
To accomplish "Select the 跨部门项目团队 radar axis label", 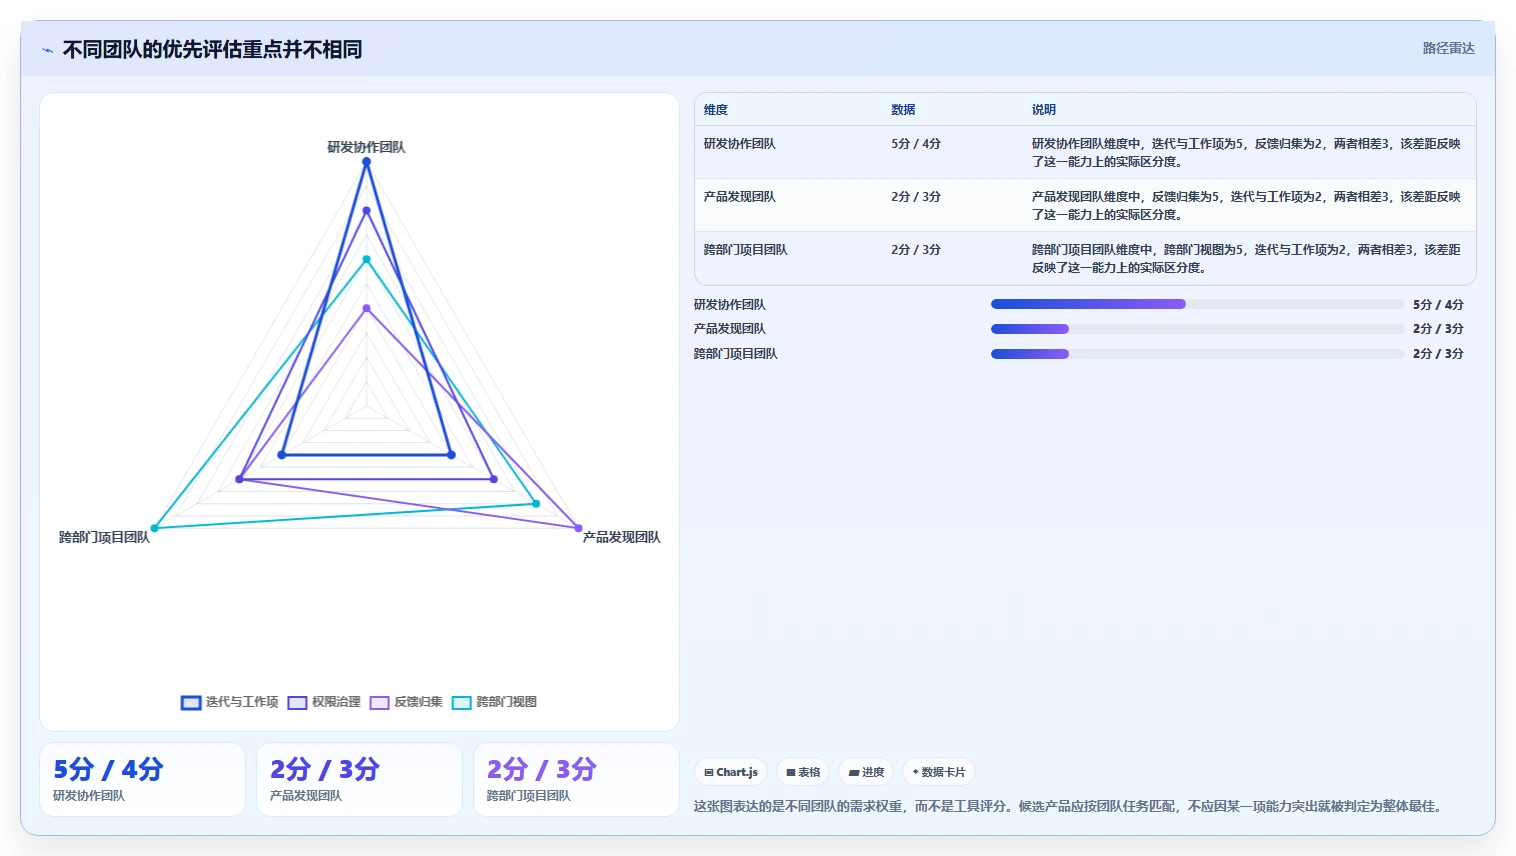I will click(x=104, y=537).
